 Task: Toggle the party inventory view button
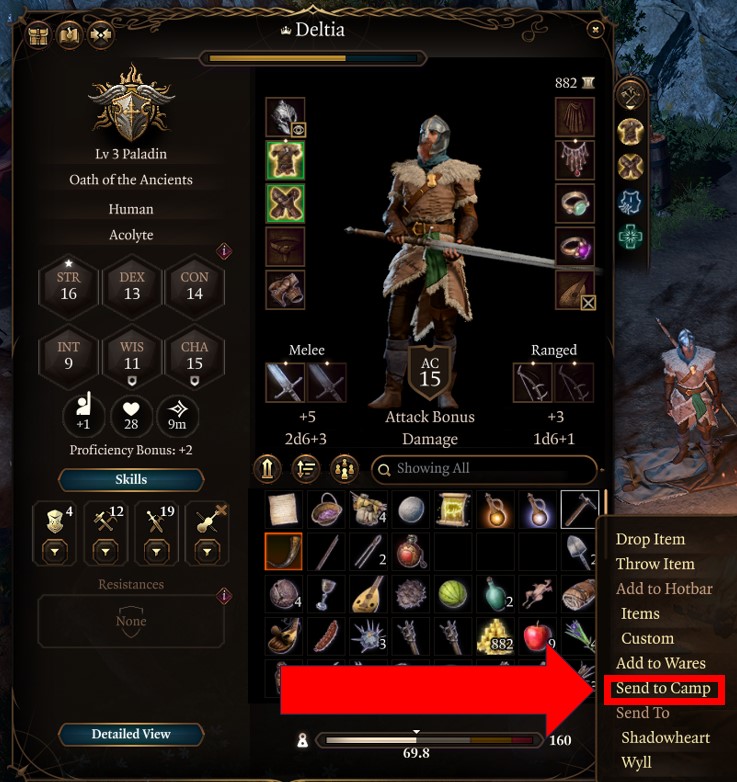[344, 469]
